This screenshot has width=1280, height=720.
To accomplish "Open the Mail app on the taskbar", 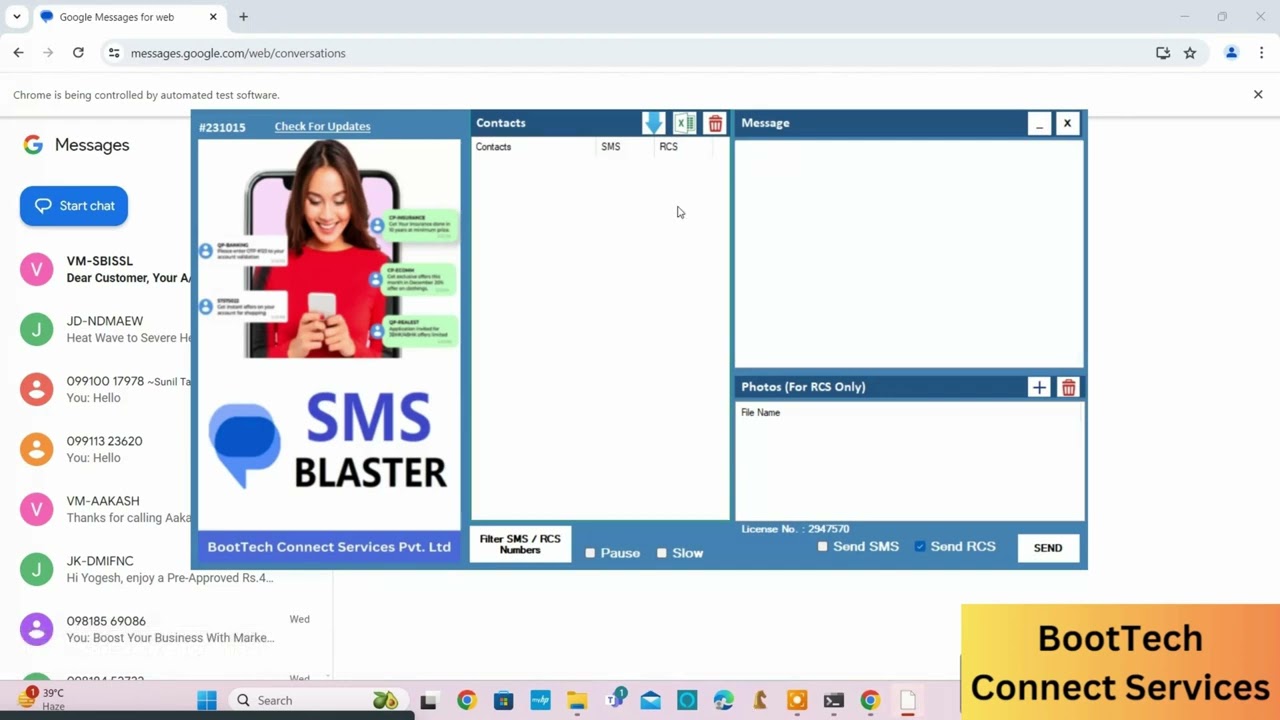I will [x=650, y=700].
